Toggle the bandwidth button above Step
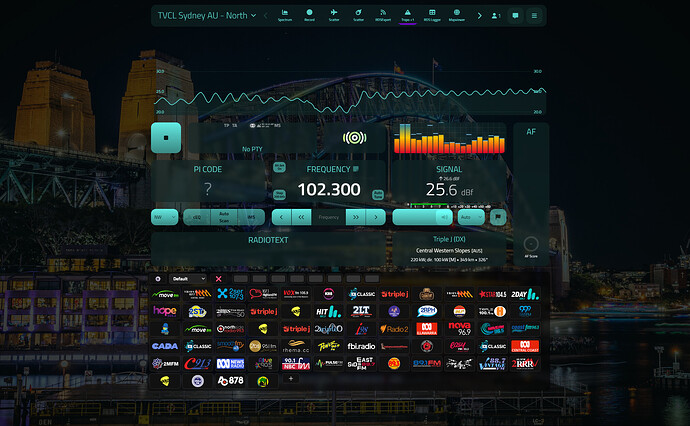690x426 pixels. click(x=279, y=167)
